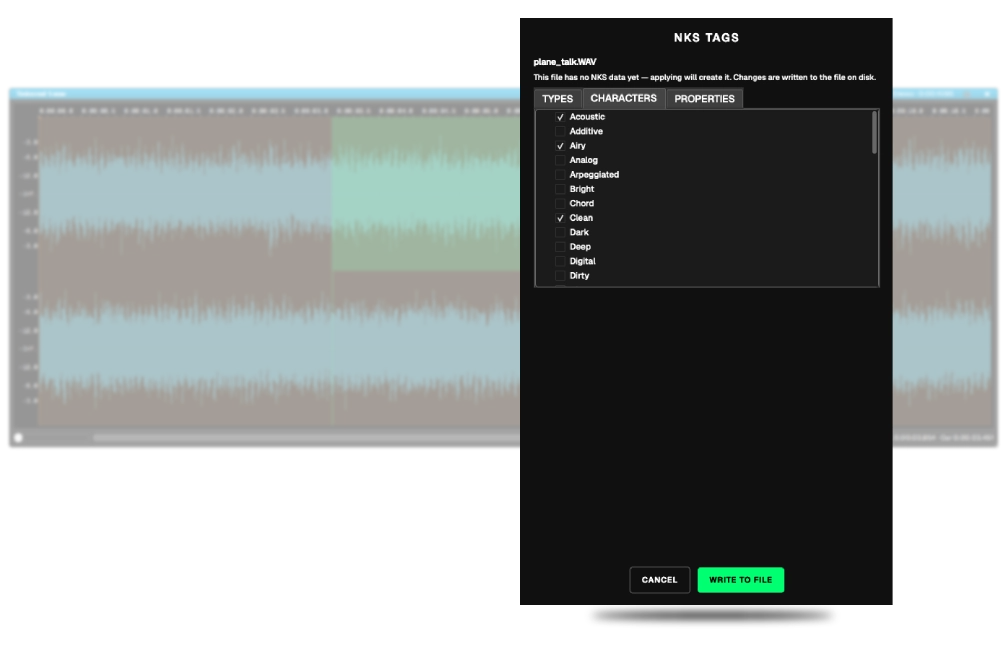The height and width of the screenshot is (656, 1008).
Task: Click the NKS TAGS dialog title
Action: pyautogui.click(x=706, y=38)
